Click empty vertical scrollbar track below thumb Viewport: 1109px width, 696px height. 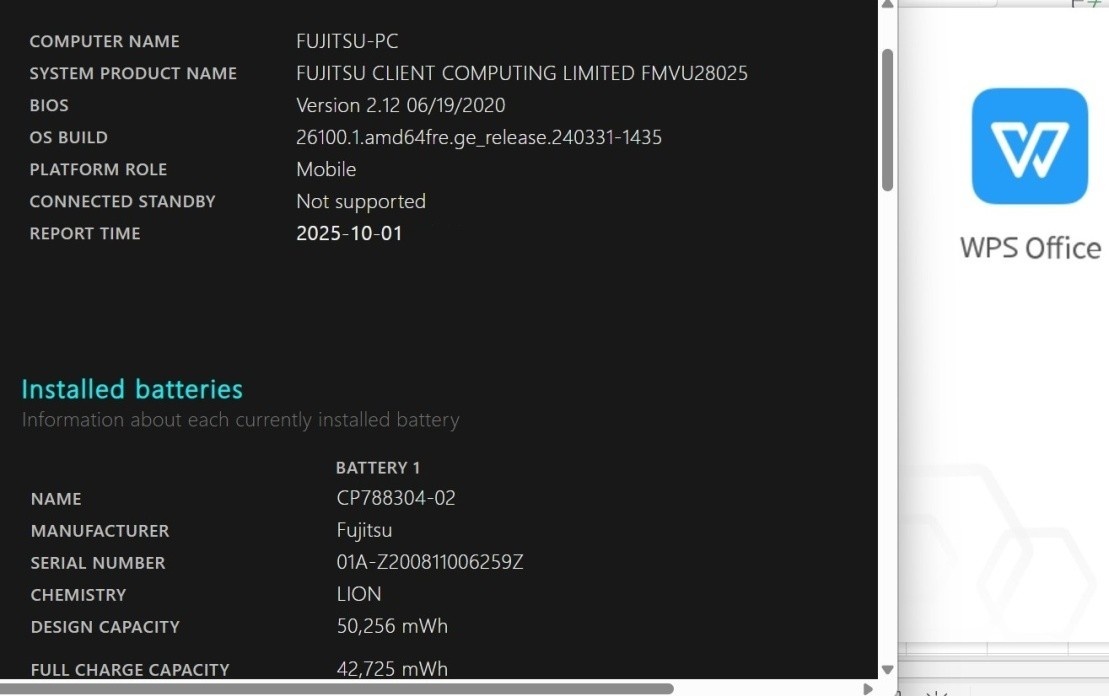tap(887, 424)
